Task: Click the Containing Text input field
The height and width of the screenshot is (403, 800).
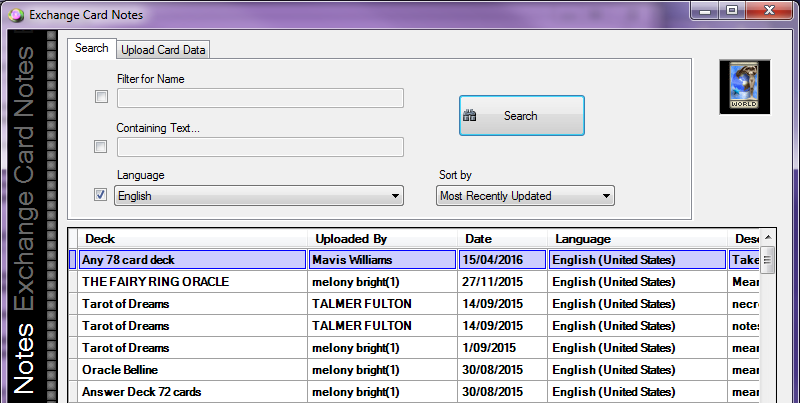Action: (x=260, y=147)
